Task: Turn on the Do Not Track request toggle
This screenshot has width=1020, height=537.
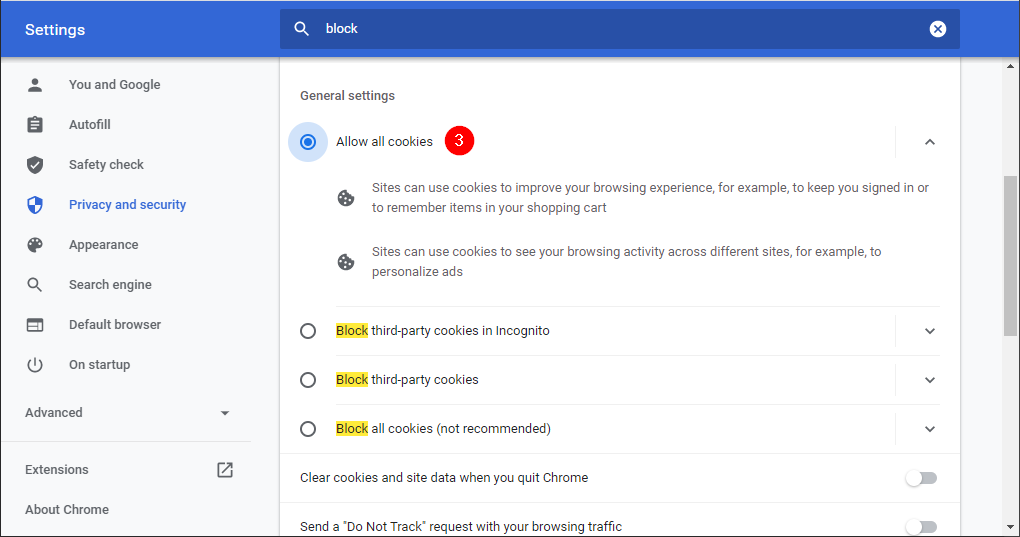Action: click(921, 526)
